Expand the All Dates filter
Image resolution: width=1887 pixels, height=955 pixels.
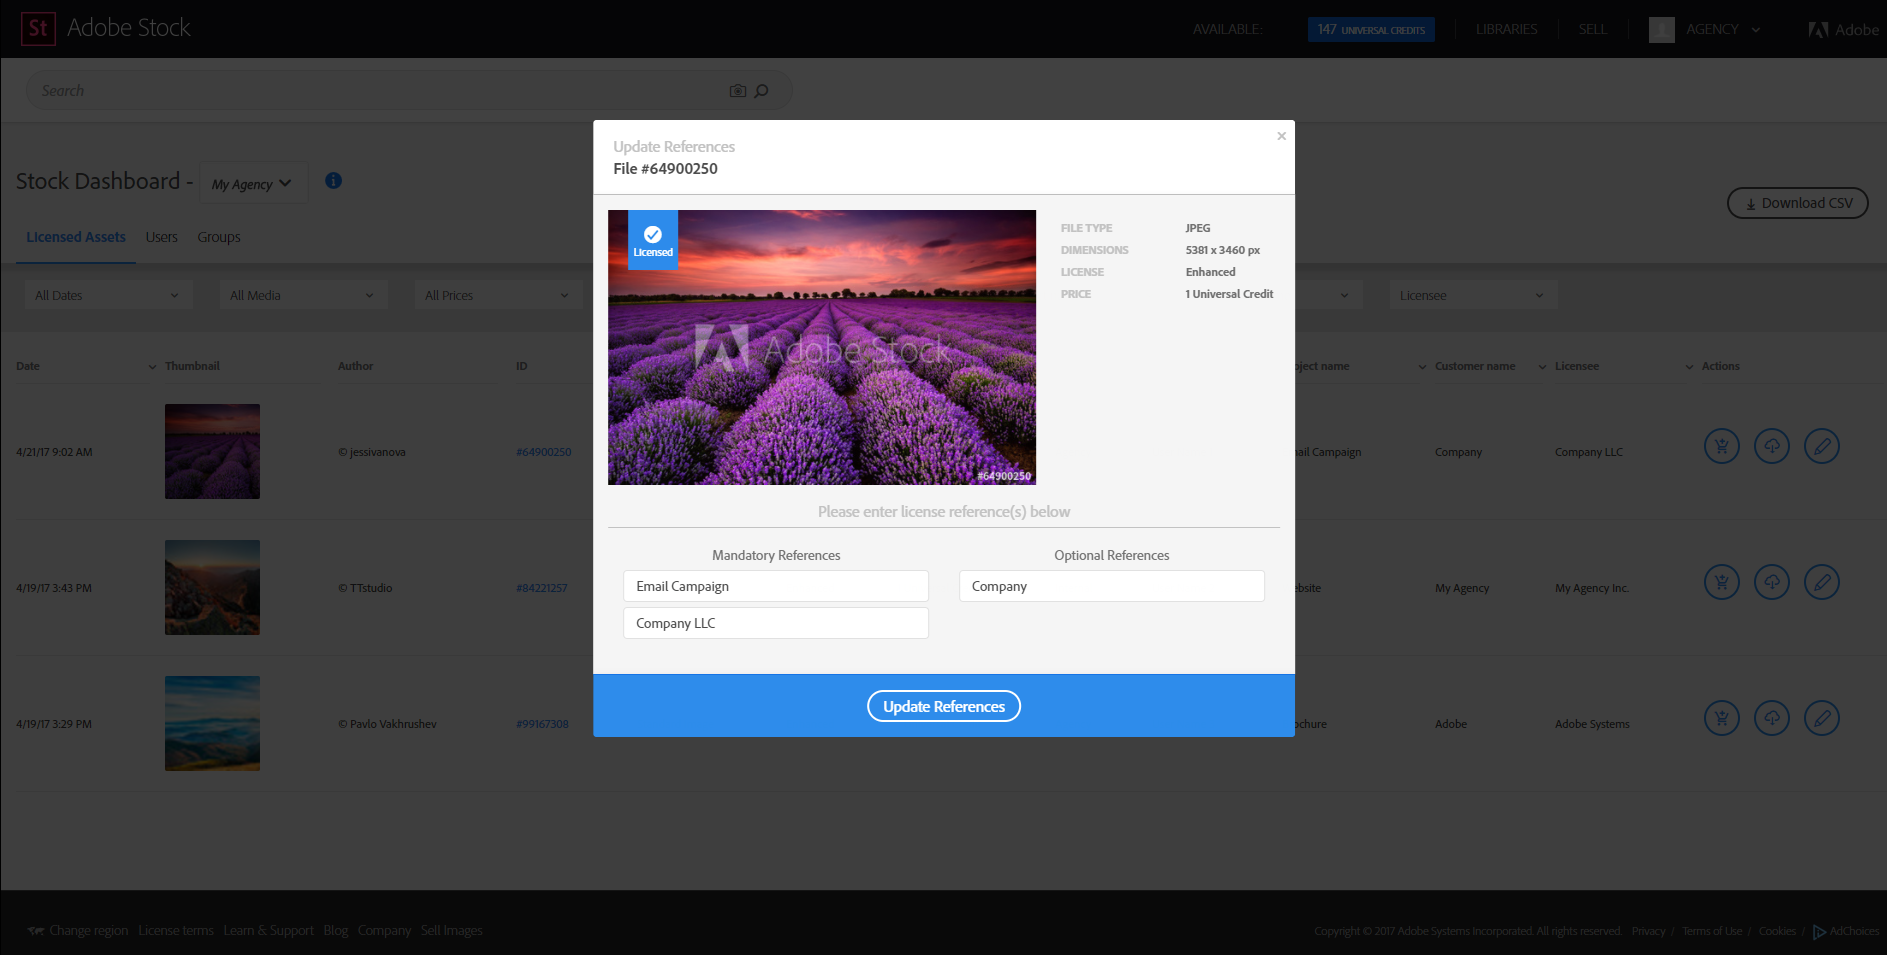pyautogui.click(x=107, y=295)
